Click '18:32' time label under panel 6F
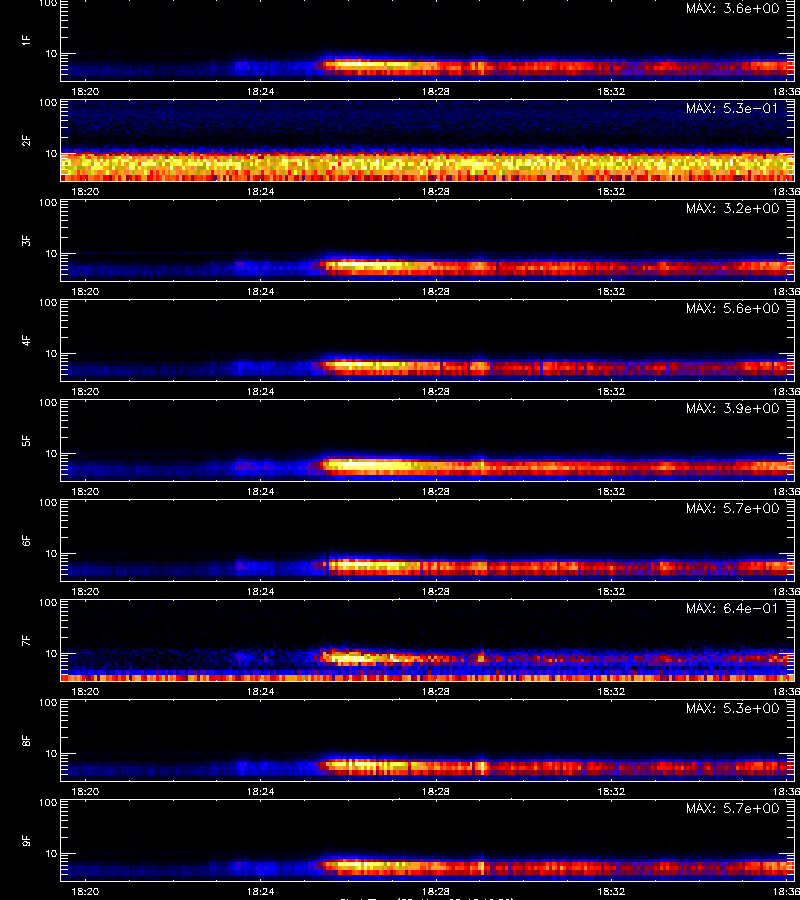Image resolution: width=800 pixels, height=900 pixels. (x=611, y=591)
